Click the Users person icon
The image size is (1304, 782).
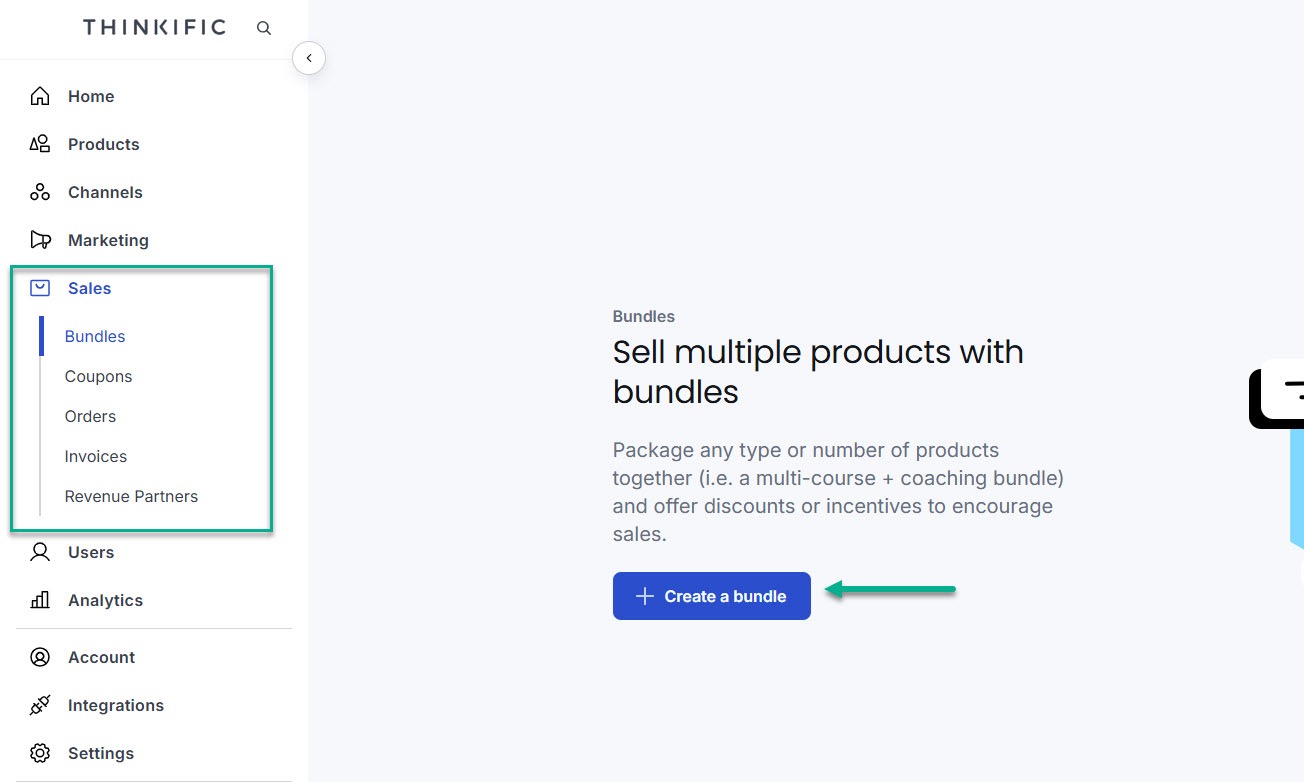click(40, 552)
